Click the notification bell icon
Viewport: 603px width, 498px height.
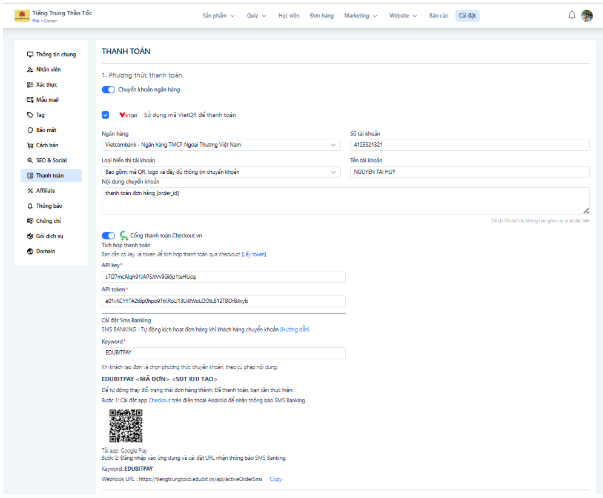click(x=572, y=15)
